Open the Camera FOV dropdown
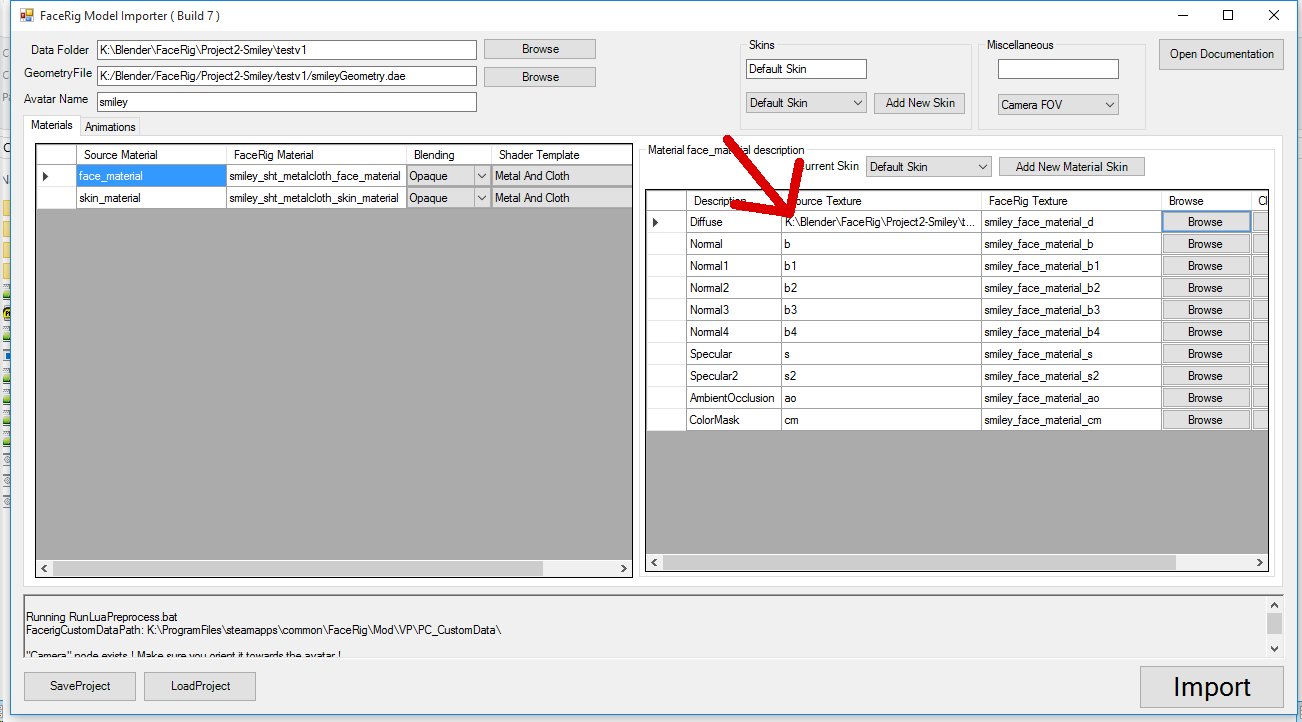Screen dimensions: 1302x722 [x=1058, y=105]
